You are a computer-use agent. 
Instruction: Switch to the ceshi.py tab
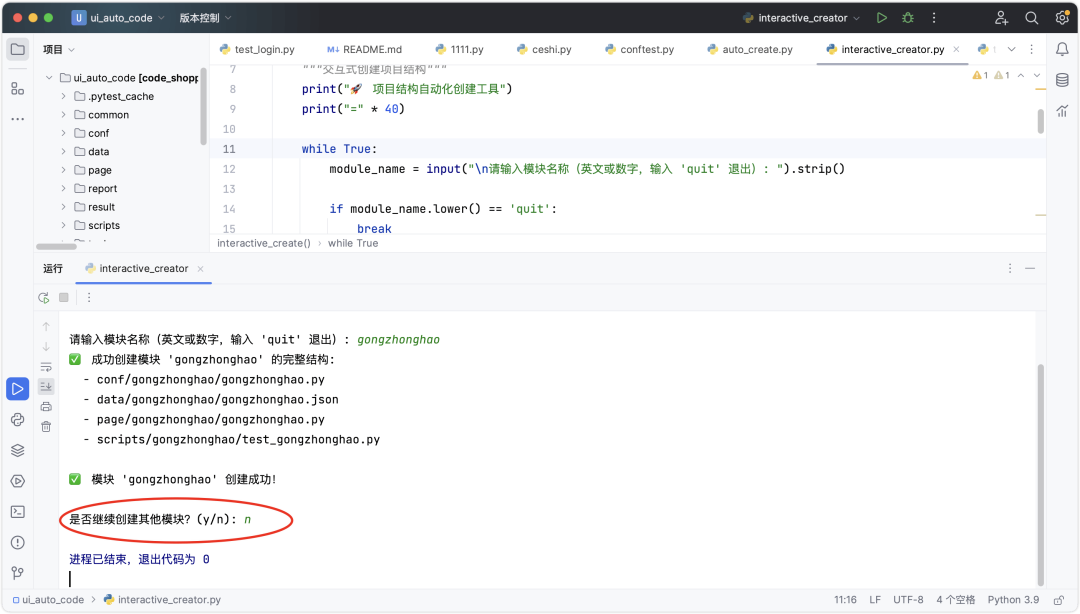tap(544, 50)
